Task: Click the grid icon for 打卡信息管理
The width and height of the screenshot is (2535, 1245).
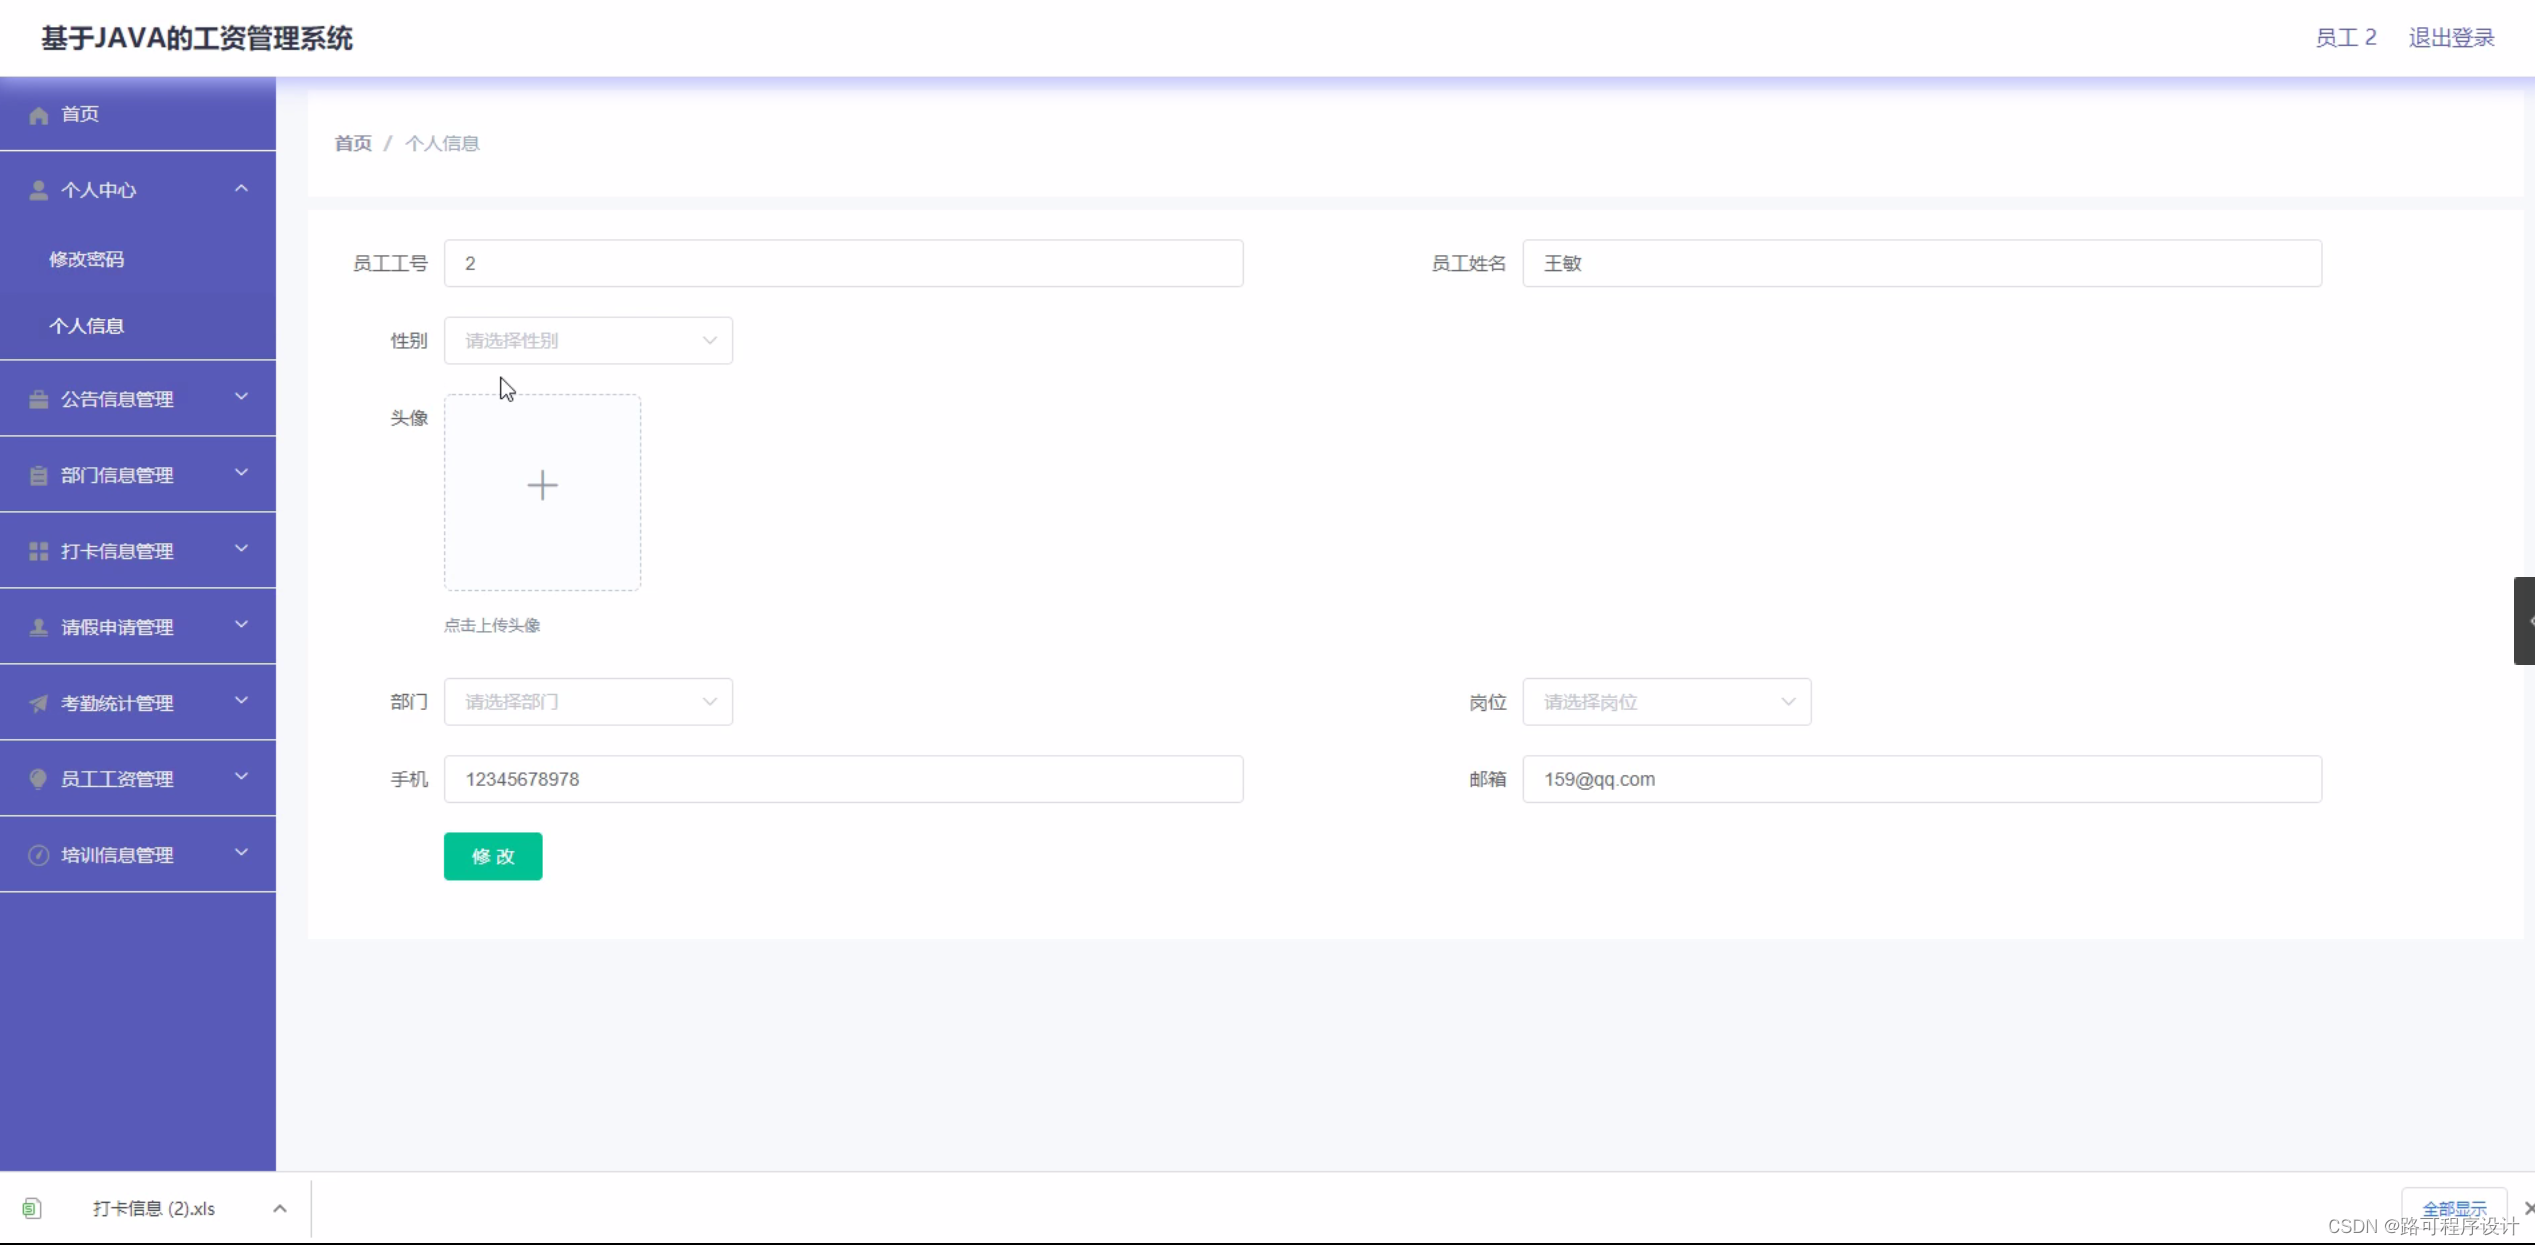Action: 39,551
